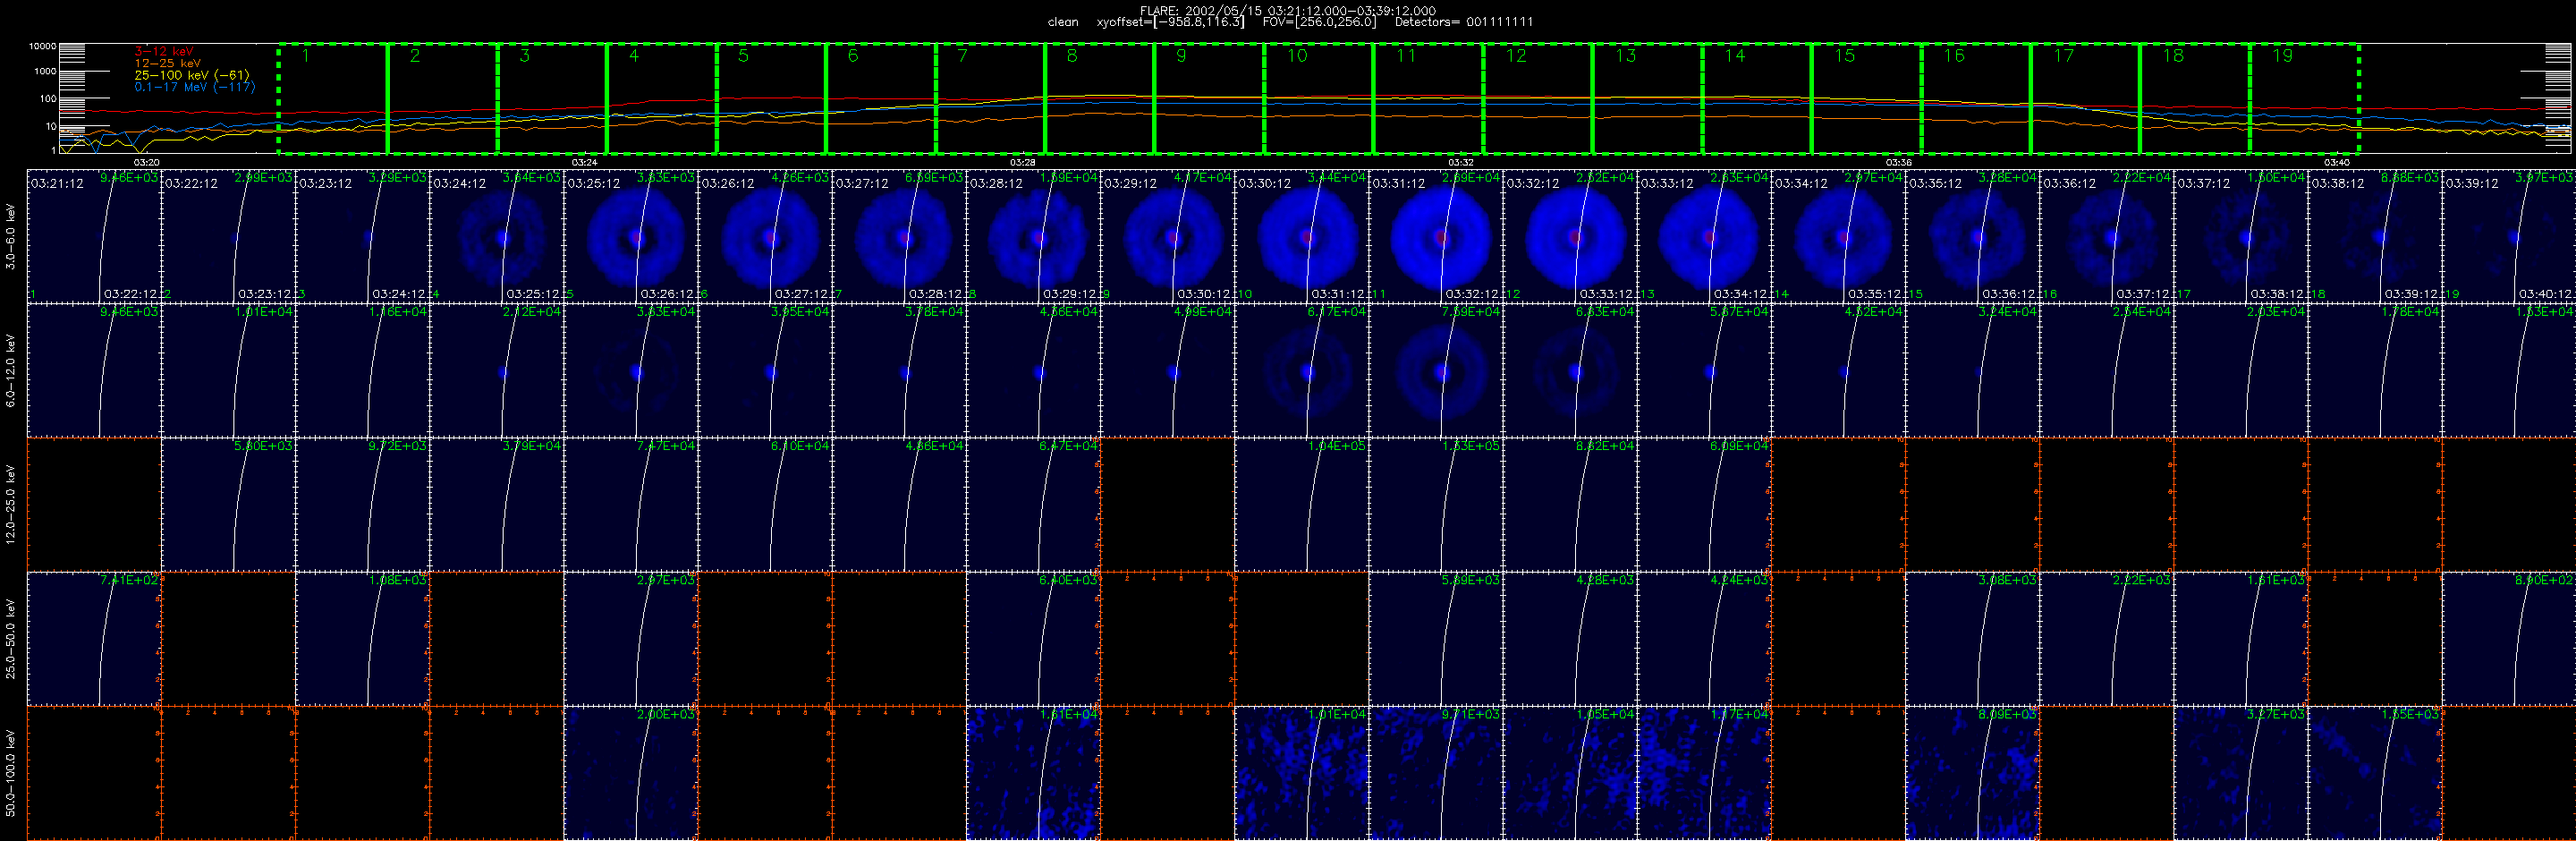Click the 03:28 tick on the lightcurve axis
The height and width of the screenshot is (841, 2576).
(1022, 162)
